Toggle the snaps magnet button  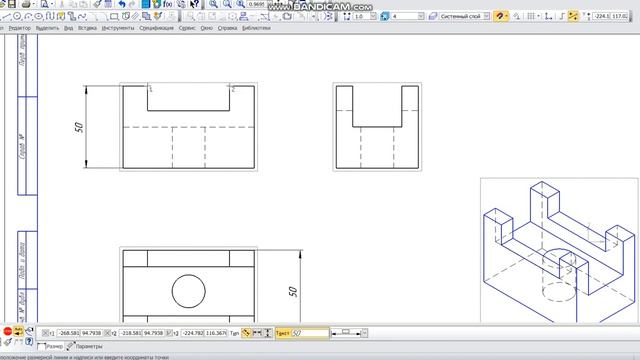click(500, 16)
